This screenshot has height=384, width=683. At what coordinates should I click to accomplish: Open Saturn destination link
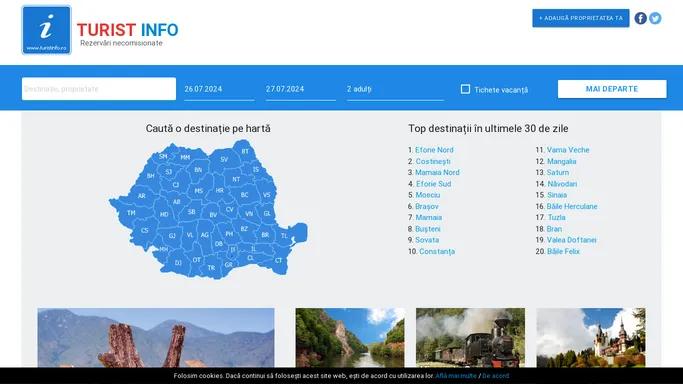[558, 172]
